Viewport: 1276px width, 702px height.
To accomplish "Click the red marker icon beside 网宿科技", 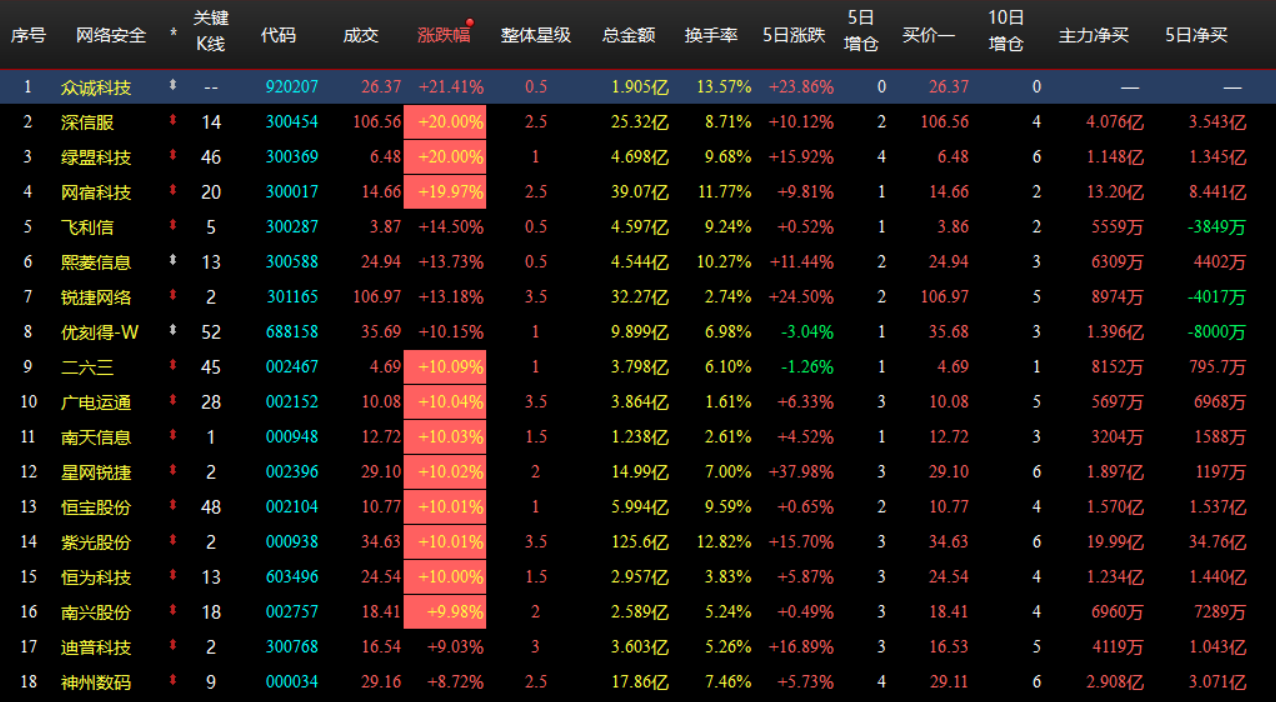I will coord(173,191).
